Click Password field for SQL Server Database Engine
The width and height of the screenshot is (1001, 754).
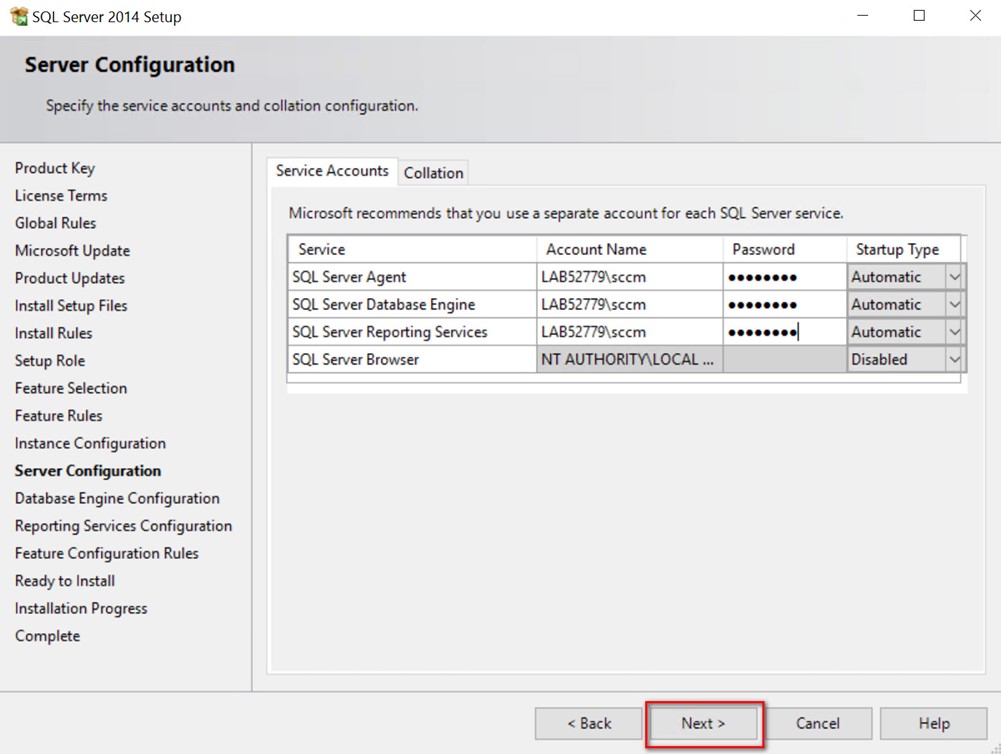pos(785,305)
